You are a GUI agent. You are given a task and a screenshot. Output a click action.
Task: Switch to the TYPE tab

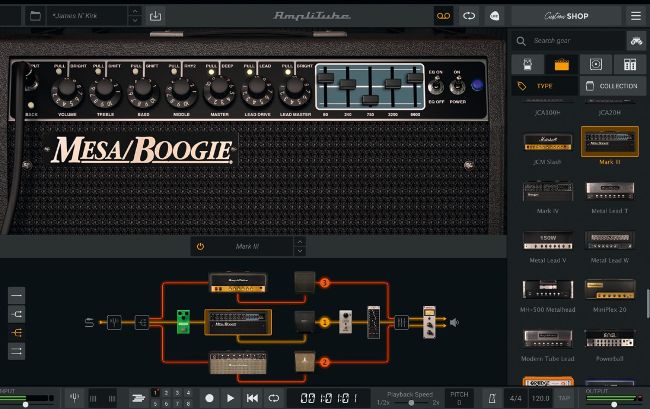click(545, 87)
